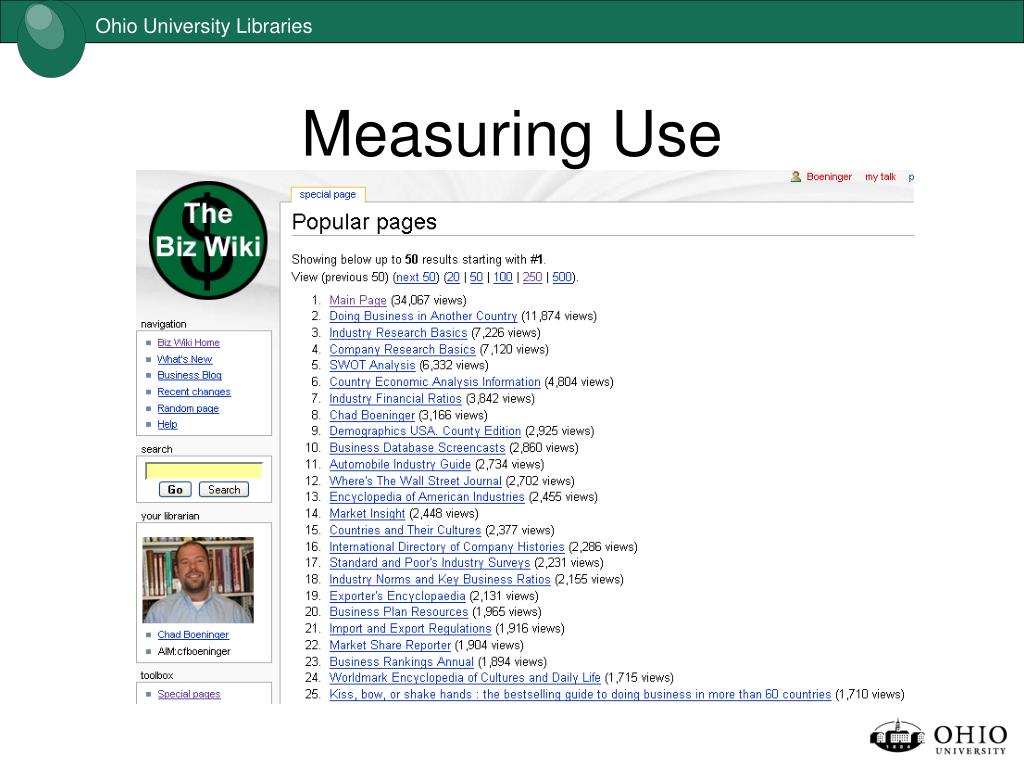This screenshot has width=1024, height=768.
Task: Open Market Share Reporter page
Action: click(390, 645)
